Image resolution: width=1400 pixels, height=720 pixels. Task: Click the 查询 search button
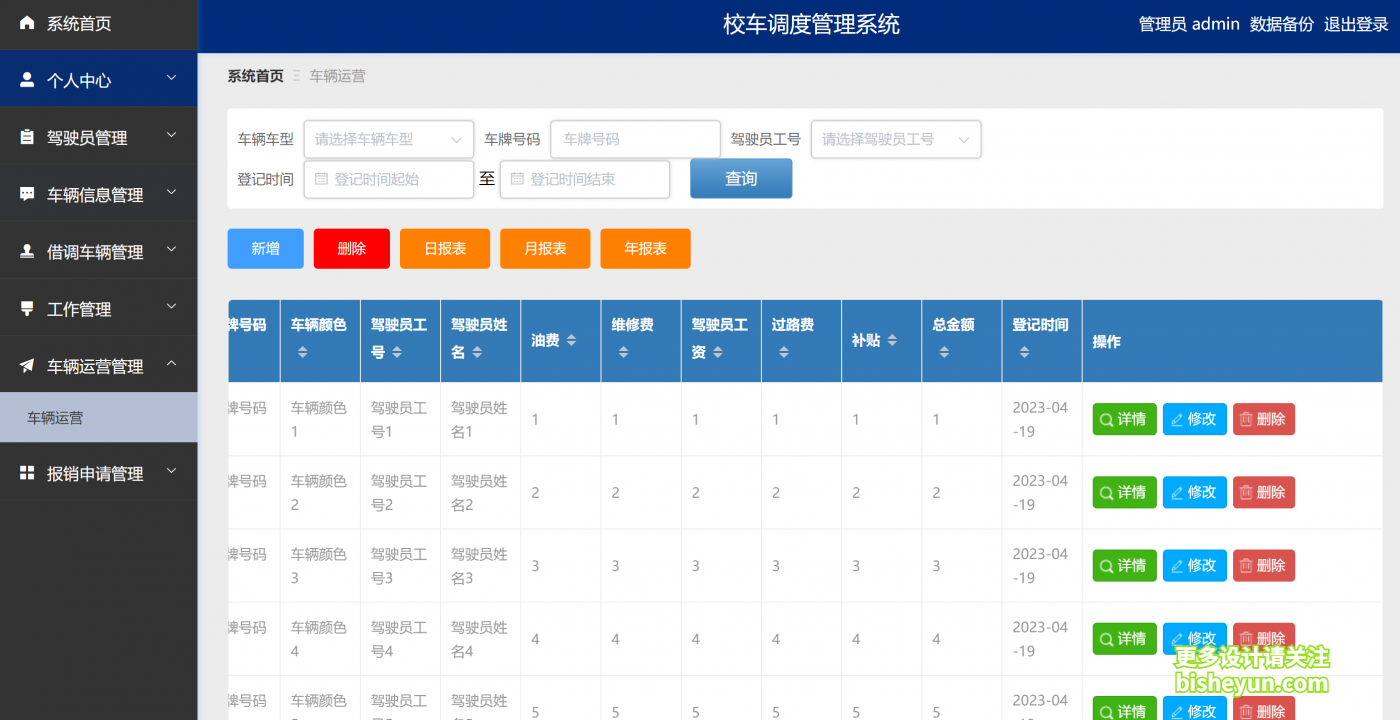click(x=741, y=178)
